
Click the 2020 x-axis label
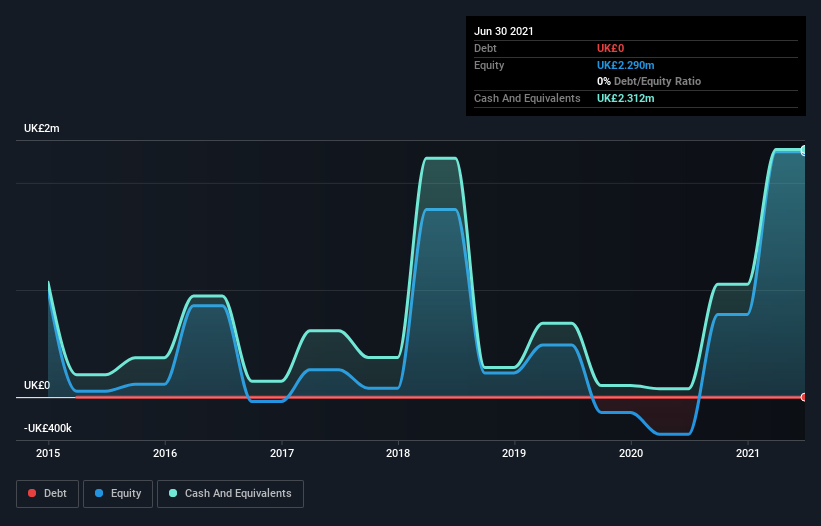coord(631,453)
